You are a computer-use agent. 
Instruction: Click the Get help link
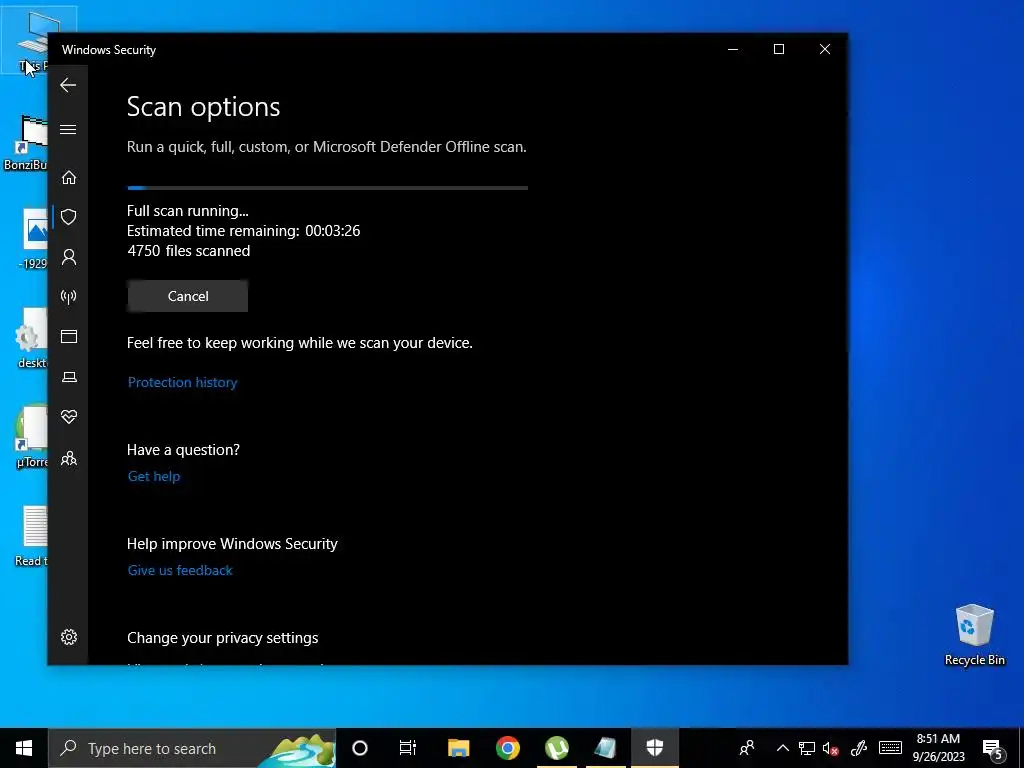153,476
